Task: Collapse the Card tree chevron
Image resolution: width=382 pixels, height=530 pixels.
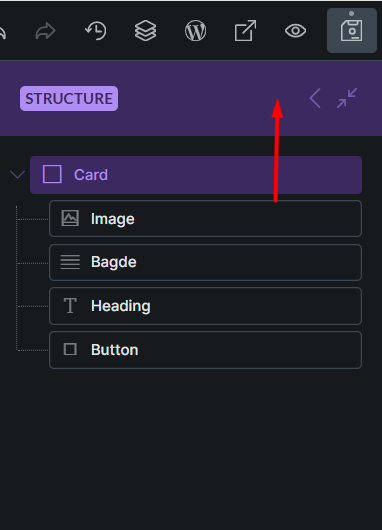Action: coord(17,175)
